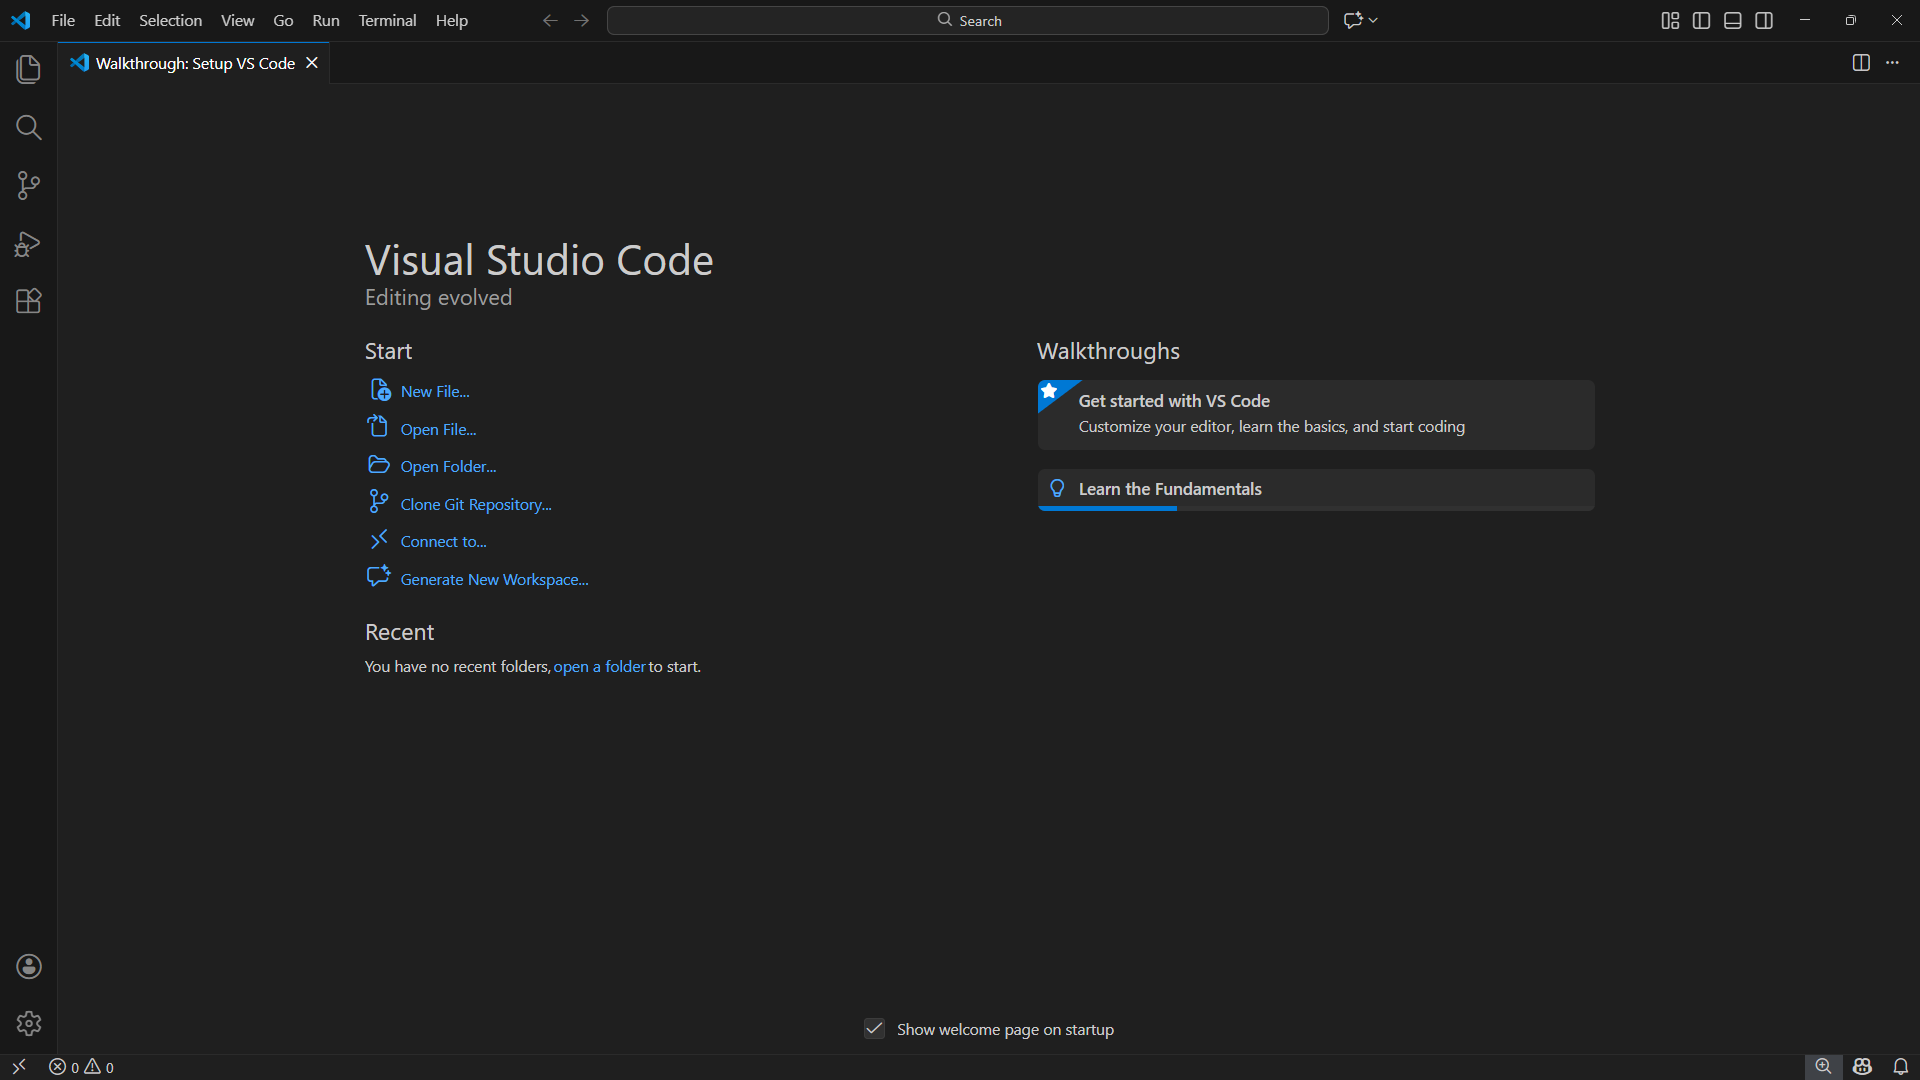The height and width of the screenshot is (1080, 1920).
Task: Toggle the primary side bar layout button
Action: click(1701, 20)
